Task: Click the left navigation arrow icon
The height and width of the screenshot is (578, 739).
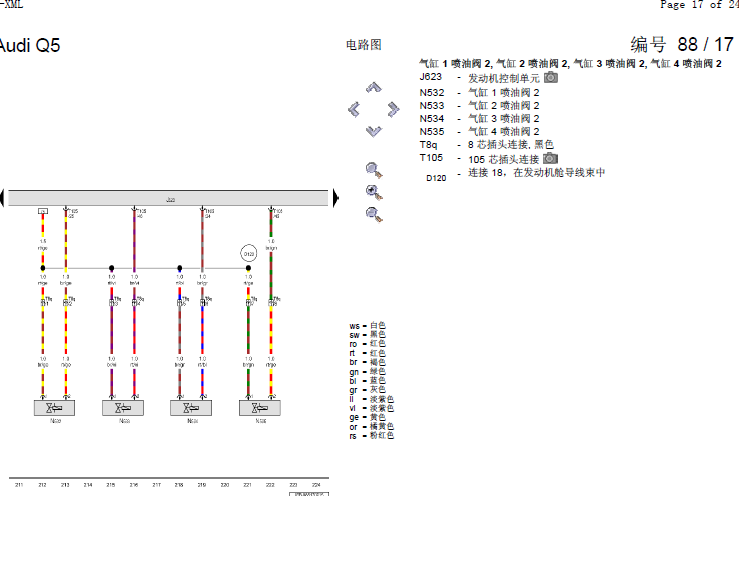Action: pos(354,109)
